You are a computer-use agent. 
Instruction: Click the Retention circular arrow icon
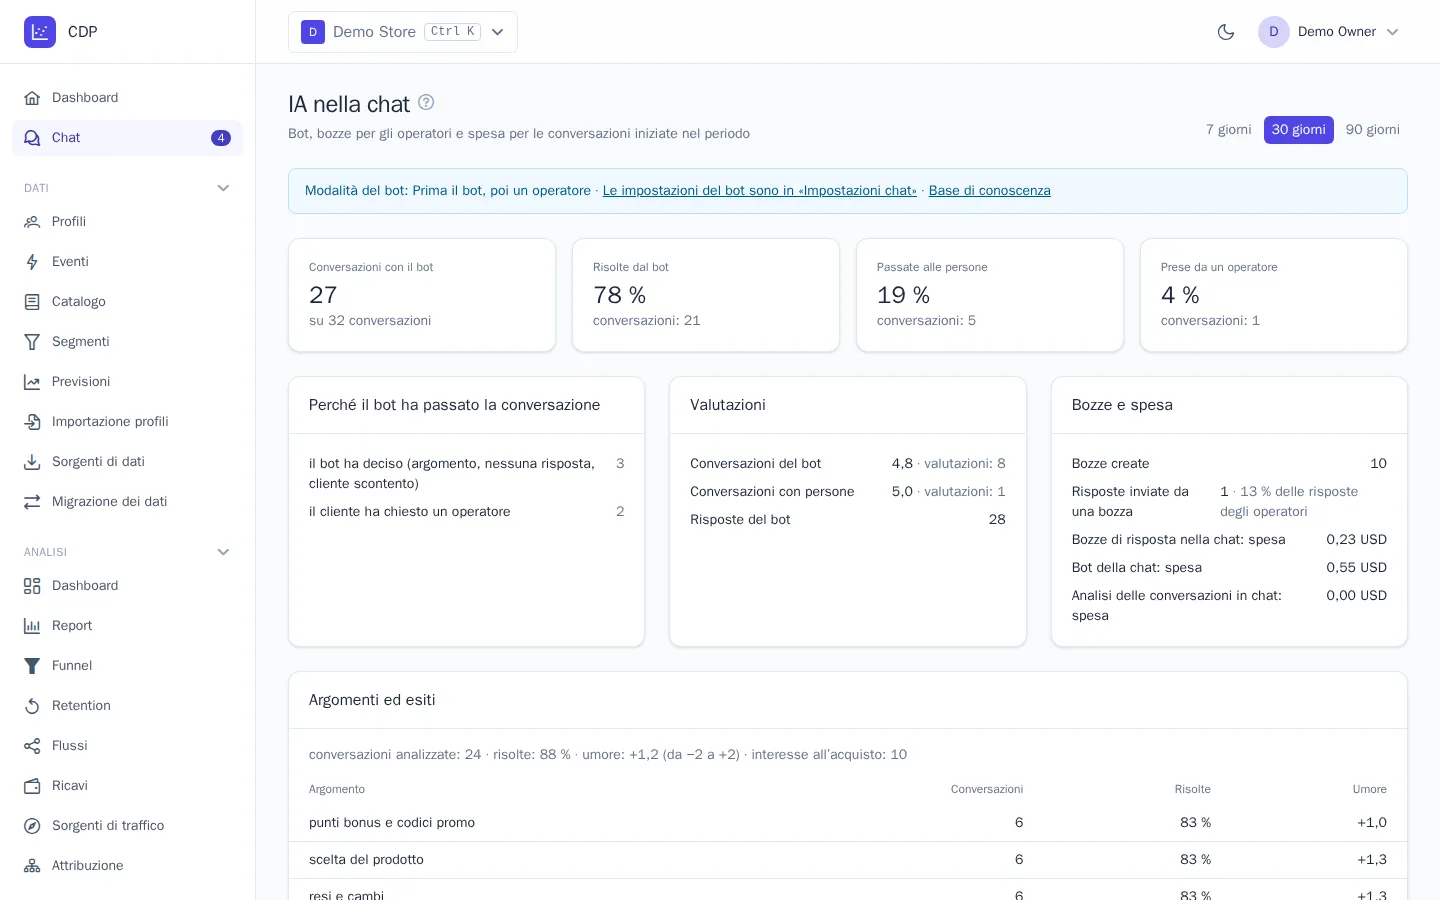[32, 706]
